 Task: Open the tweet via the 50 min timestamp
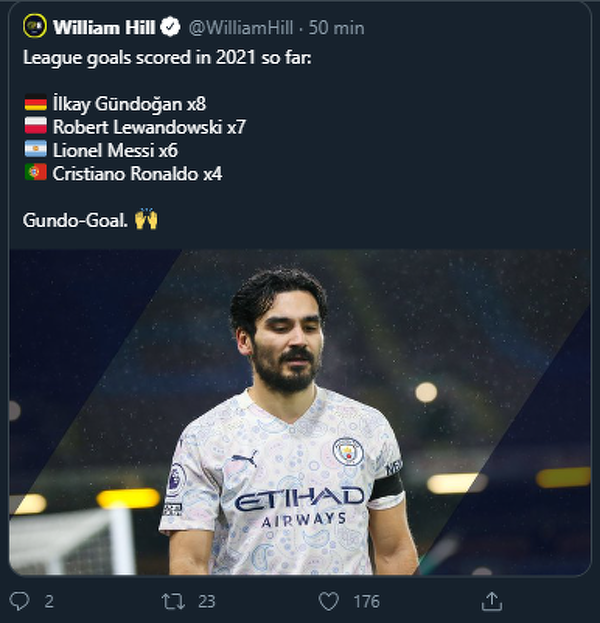[x=336, y=28]
